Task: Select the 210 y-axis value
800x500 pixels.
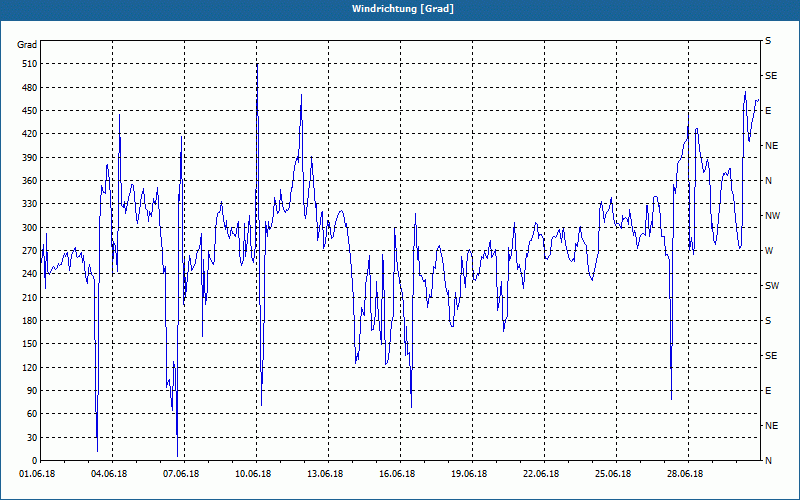Action: [30, 297]
